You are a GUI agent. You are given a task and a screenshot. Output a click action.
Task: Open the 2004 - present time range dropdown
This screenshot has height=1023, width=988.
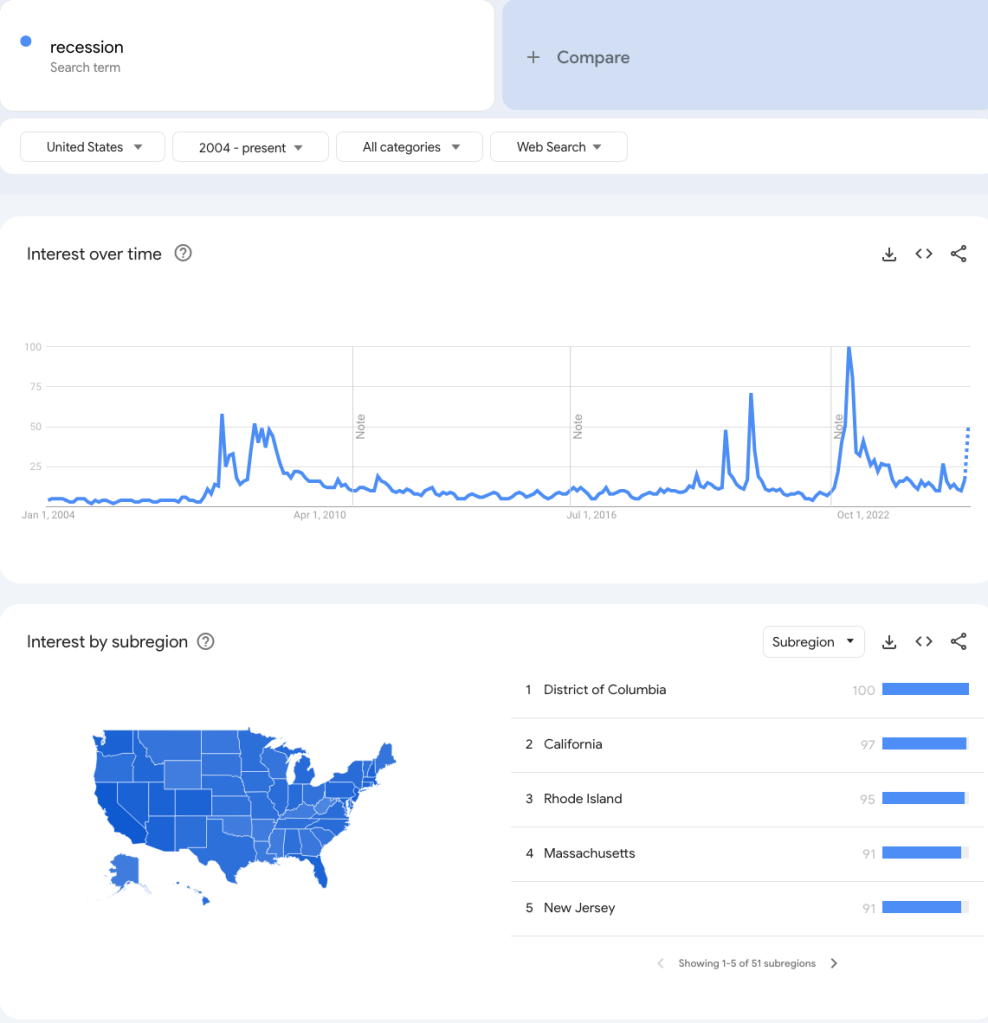[250, 147]
